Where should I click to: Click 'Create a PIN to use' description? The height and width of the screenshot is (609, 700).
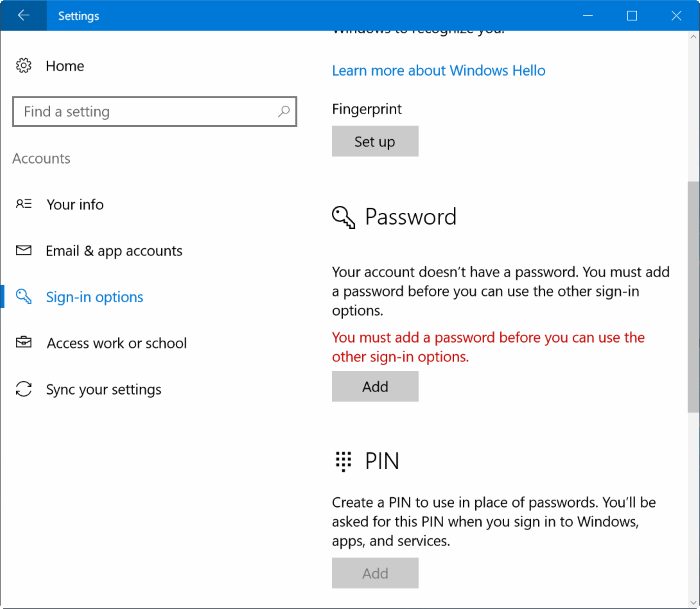(x=494, y=521)
